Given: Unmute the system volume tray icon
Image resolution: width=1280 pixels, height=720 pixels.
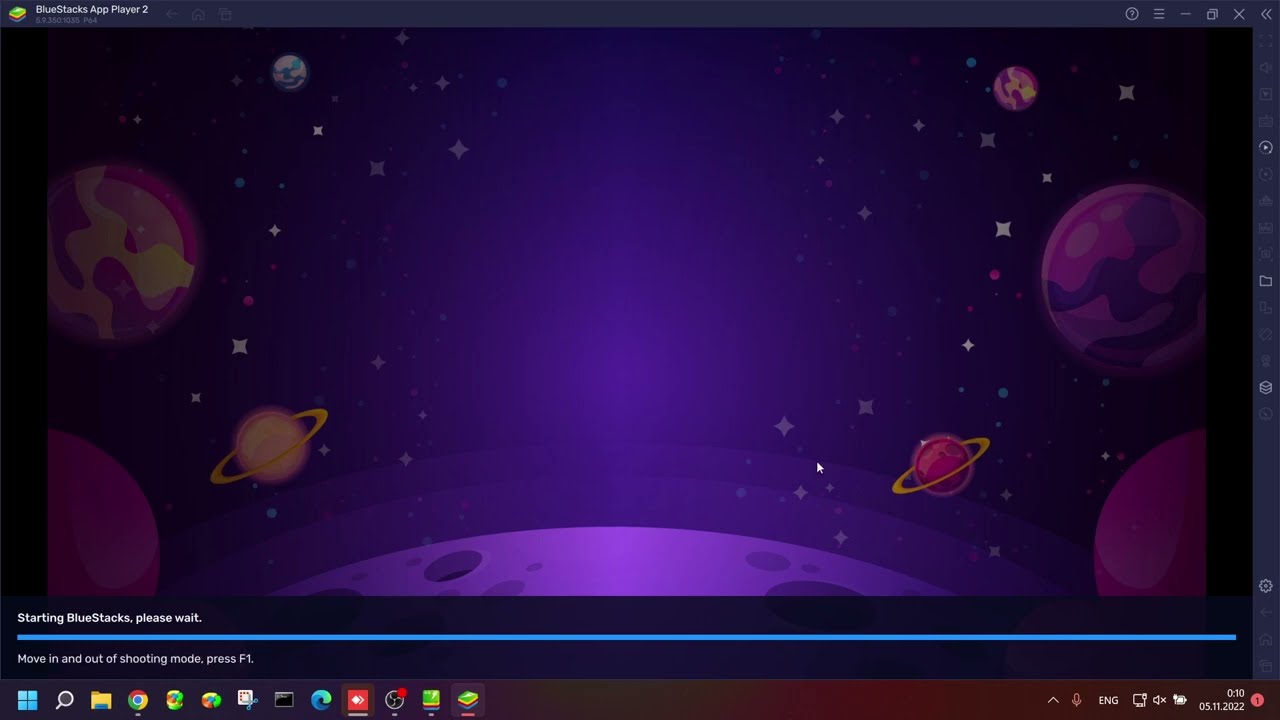Looking at the screenshot, I should tap(1159, 700).
